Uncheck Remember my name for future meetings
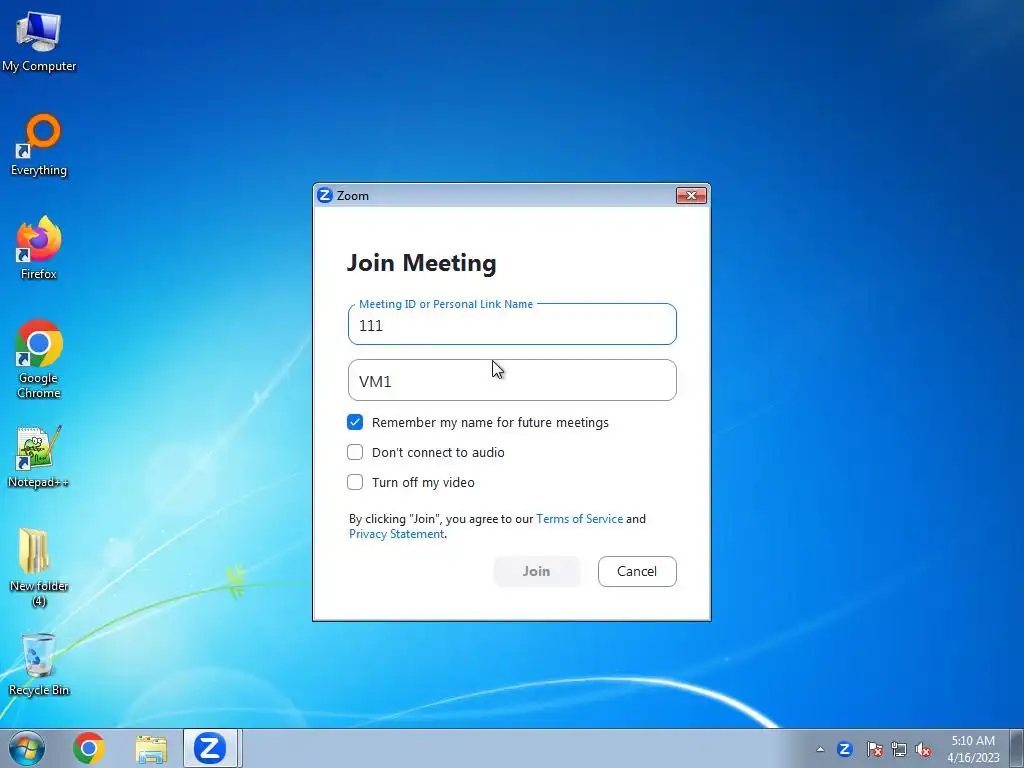This screenshot has height=768, width=1024. click(355, 423)
